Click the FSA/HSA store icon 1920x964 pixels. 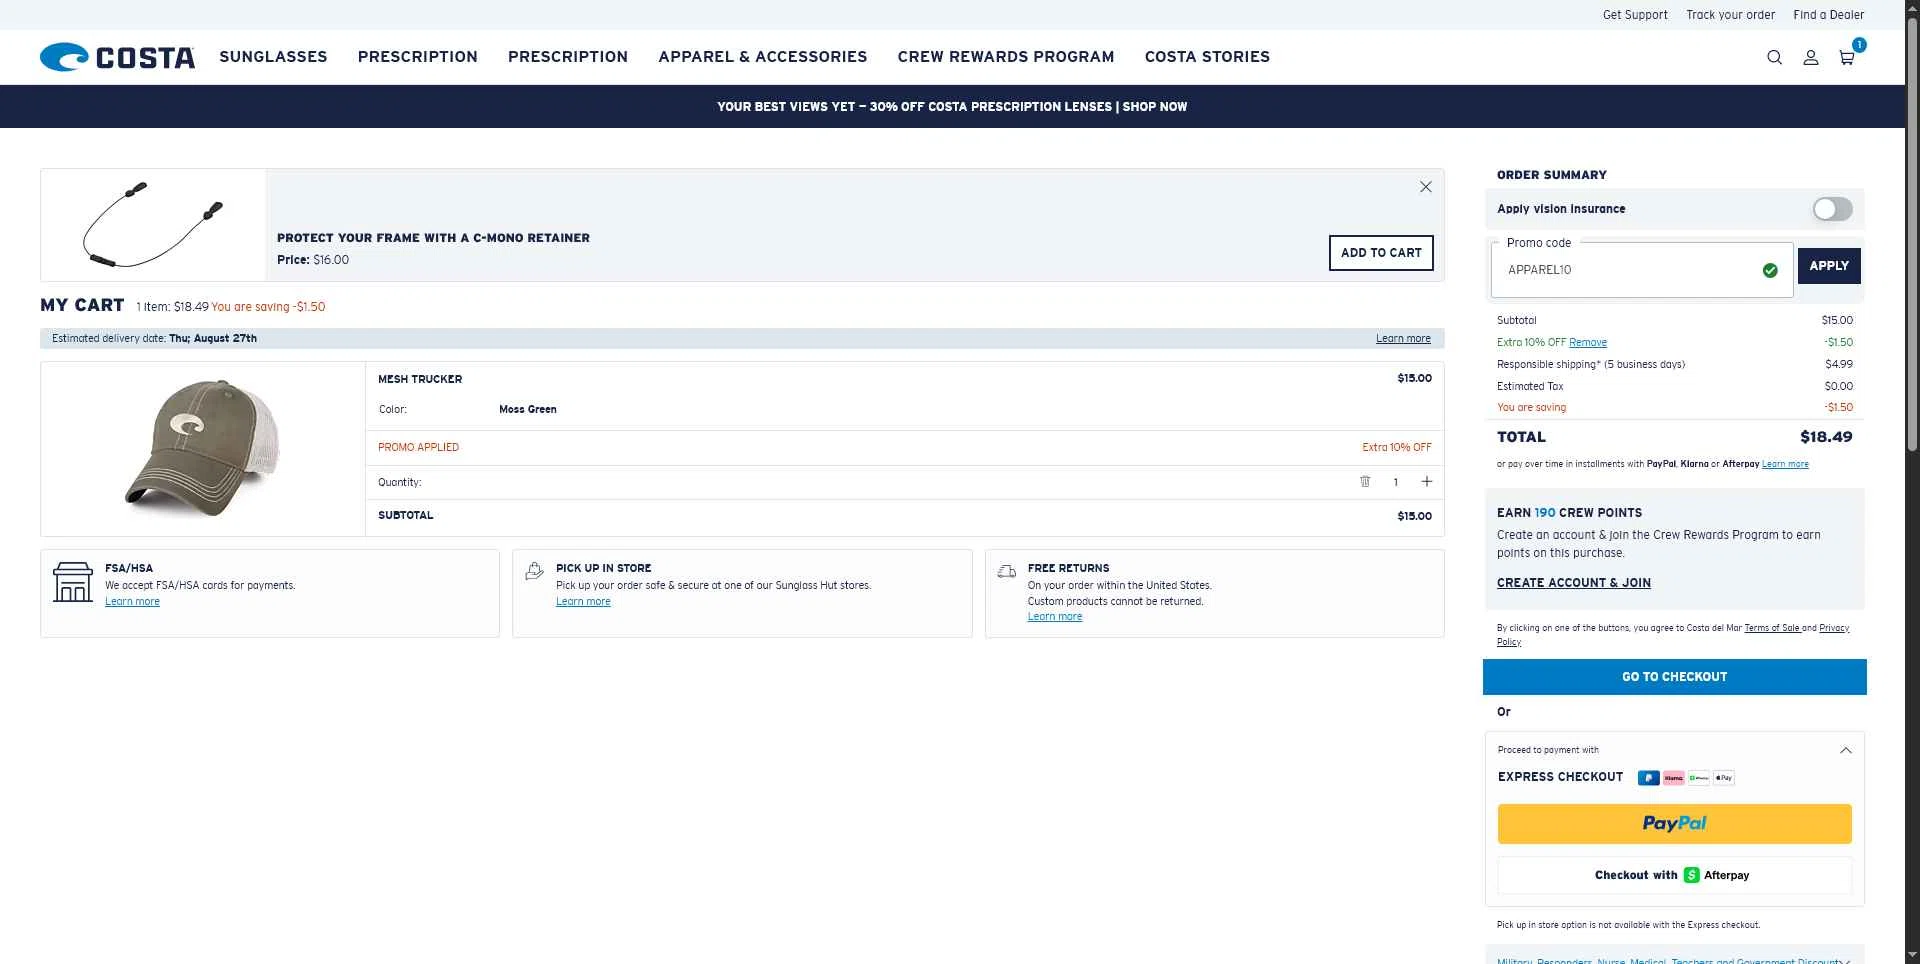point(73,582)
